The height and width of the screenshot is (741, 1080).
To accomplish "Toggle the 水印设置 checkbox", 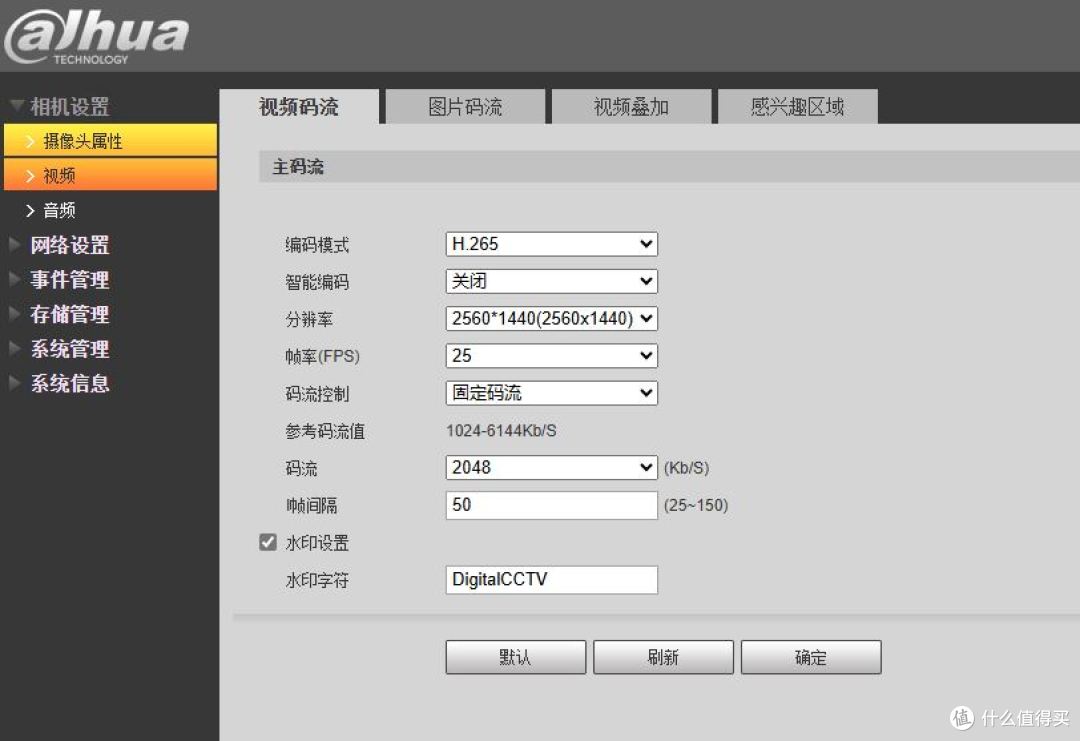I will click(268, 542).
